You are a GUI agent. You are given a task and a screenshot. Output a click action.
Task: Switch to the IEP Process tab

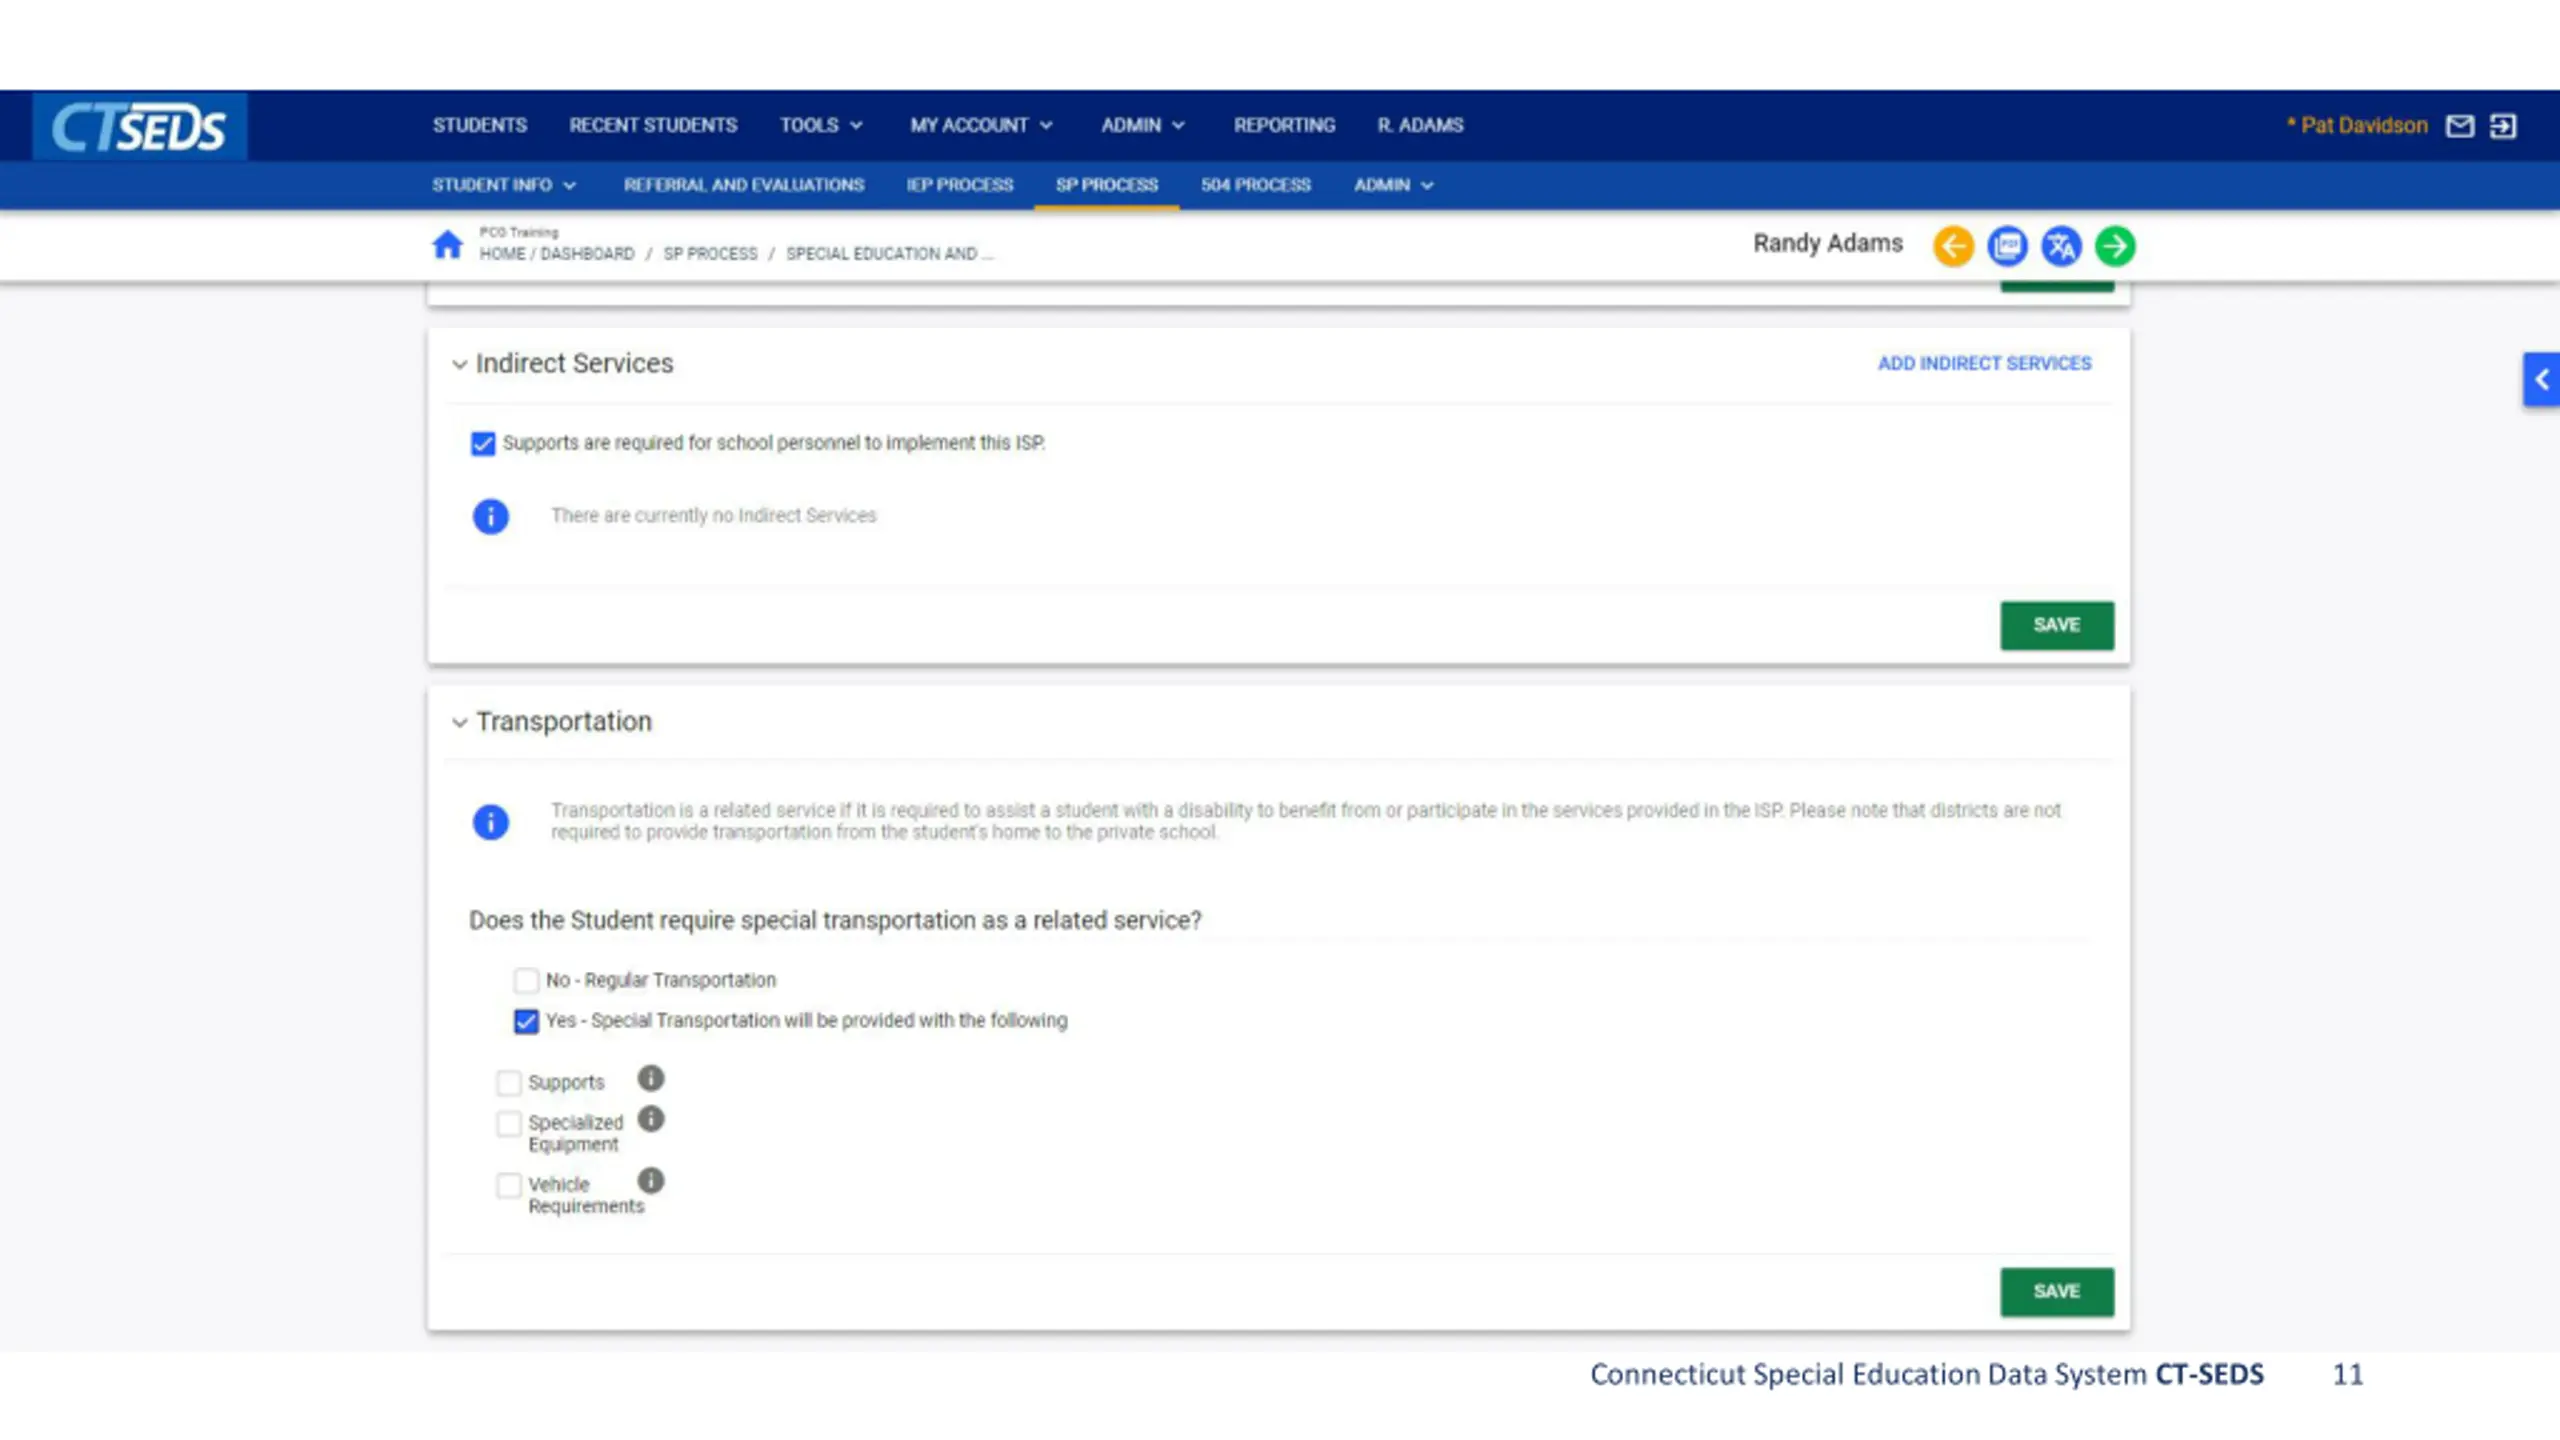959,185
